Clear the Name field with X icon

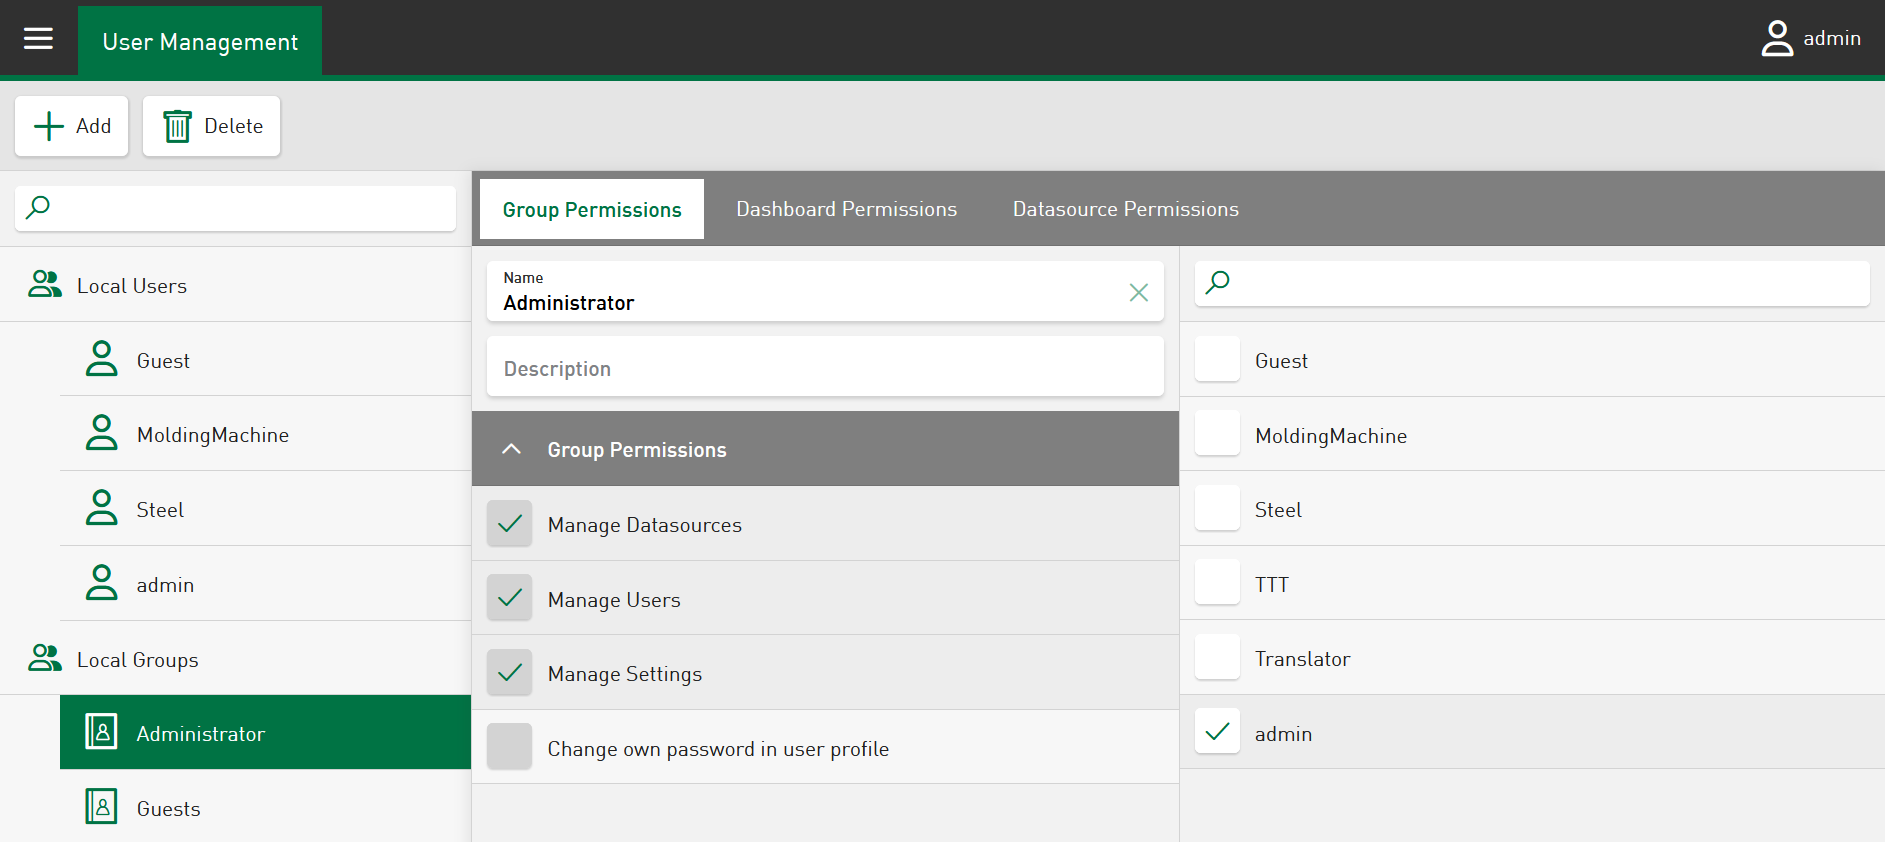pos(1138,292)
